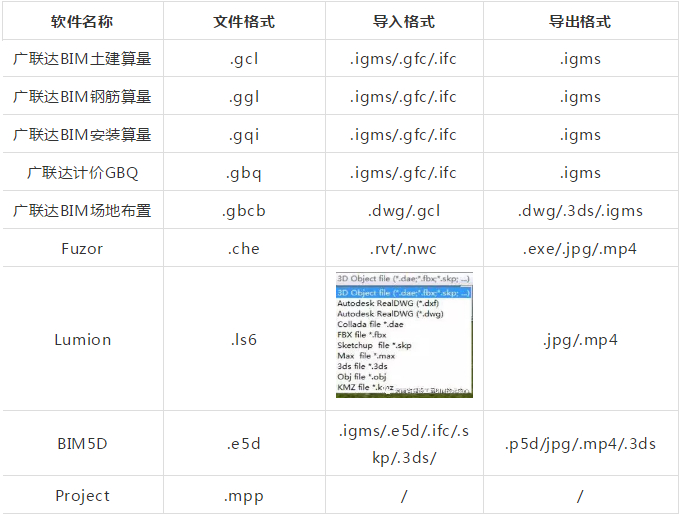Select the Lumion software name cell
Image resolution: width=683 pixels, height=515 pixels.
(82, 339)
